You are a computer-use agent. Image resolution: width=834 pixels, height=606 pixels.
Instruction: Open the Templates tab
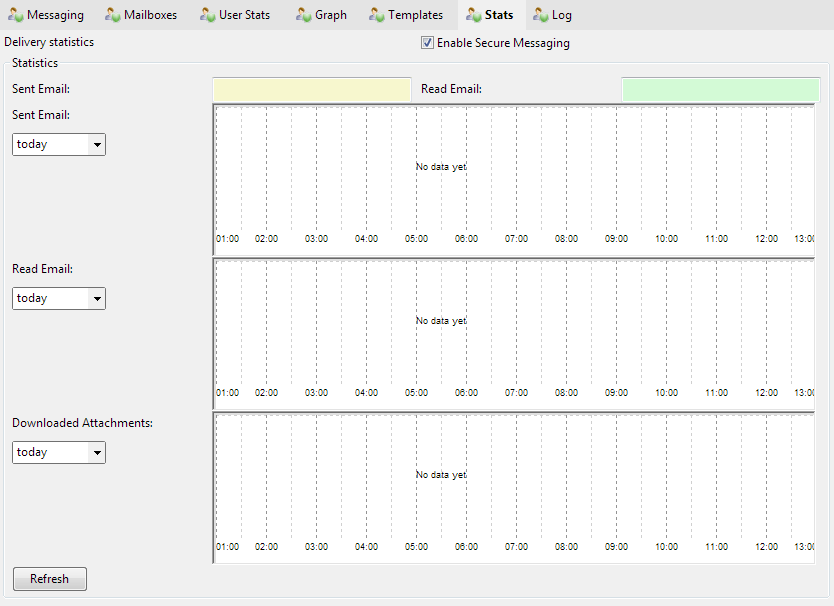tap(415, 15)
